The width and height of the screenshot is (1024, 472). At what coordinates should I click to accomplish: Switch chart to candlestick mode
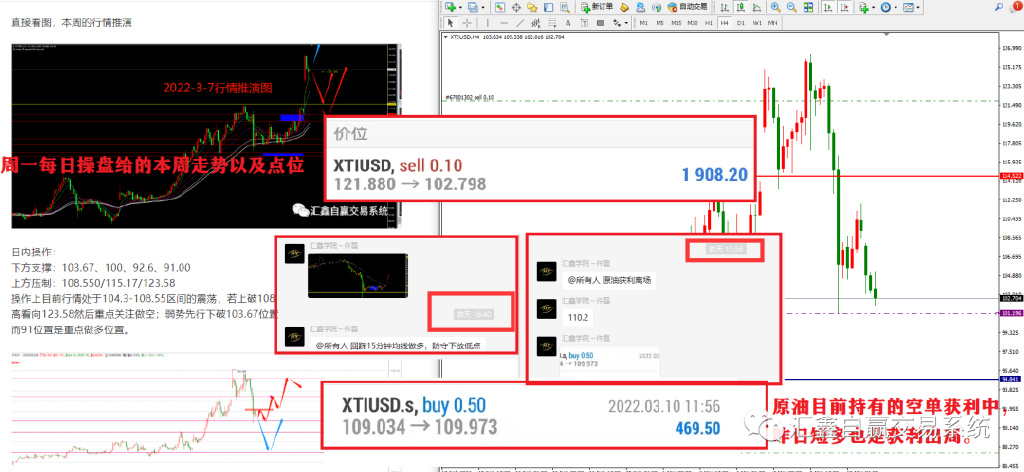pos(741,7)
